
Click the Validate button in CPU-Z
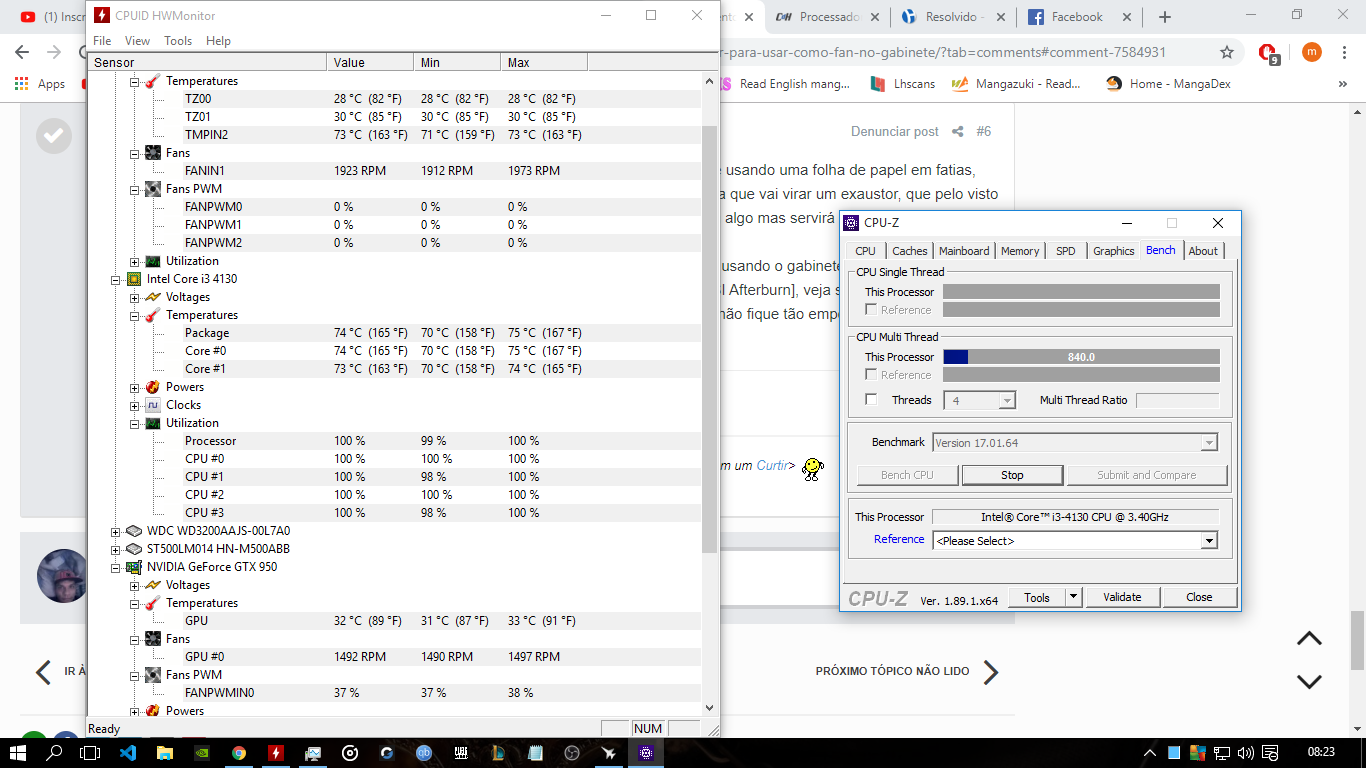(1122, 597)
